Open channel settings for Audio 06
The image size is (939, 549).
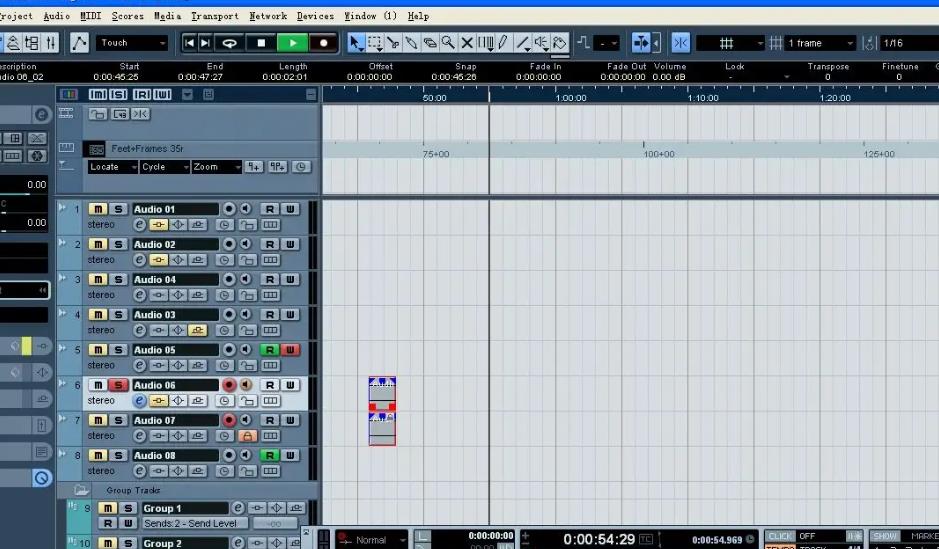(x=139, y=401)
